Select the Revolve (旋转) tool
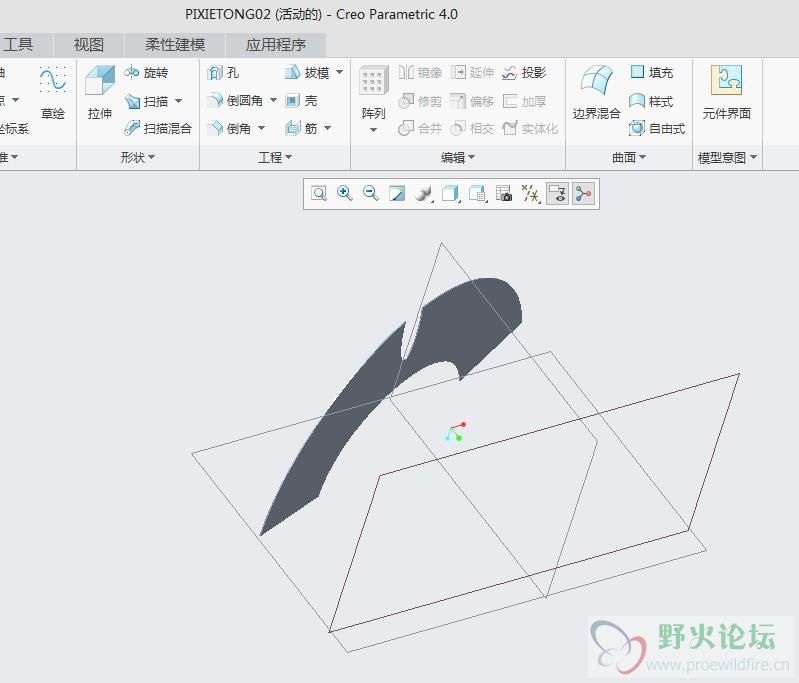The height and width of the screenshot is (683, 799). point(146,73)
